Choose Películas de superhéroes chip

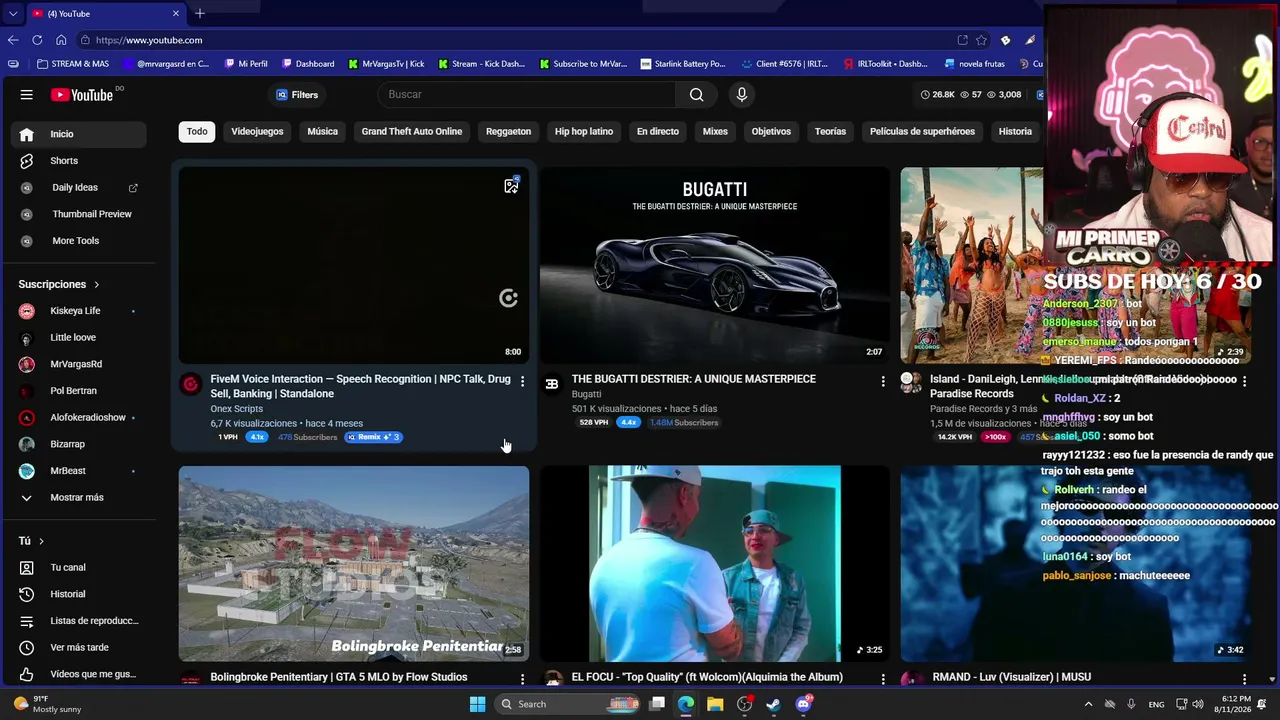(922, 132)
